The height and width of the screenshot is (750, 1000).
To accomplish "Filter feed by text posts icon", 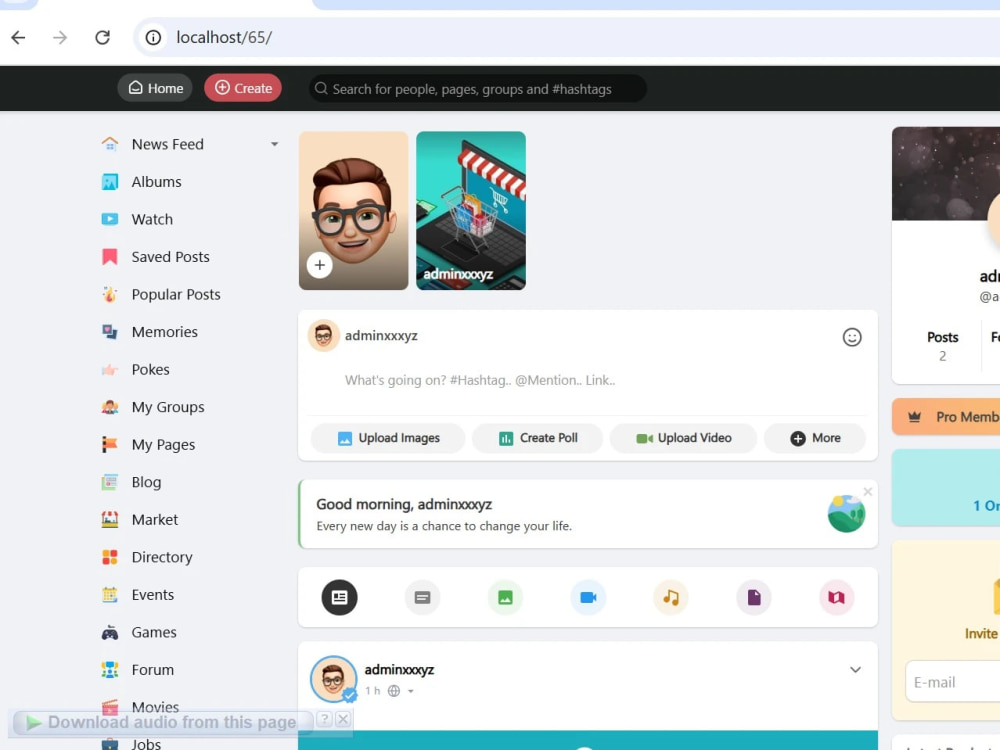I will pos(422,598).
